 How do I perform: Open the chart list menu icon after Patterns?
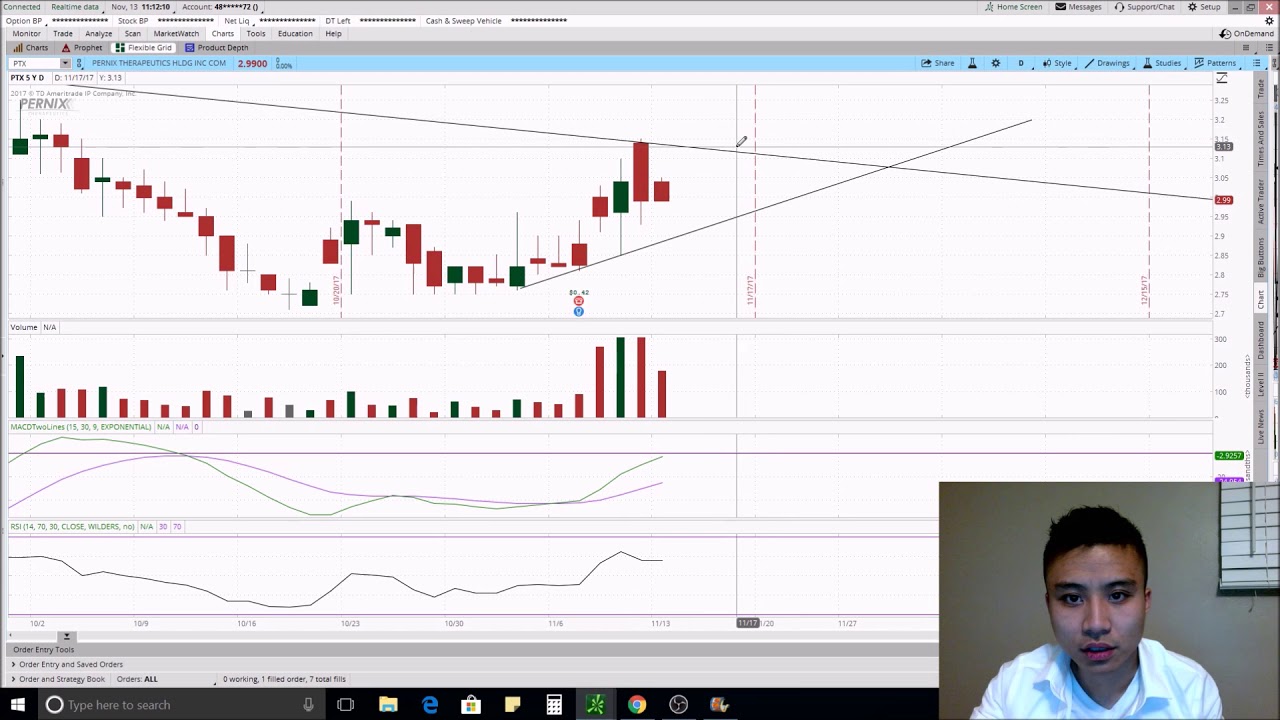(1257, 63)
